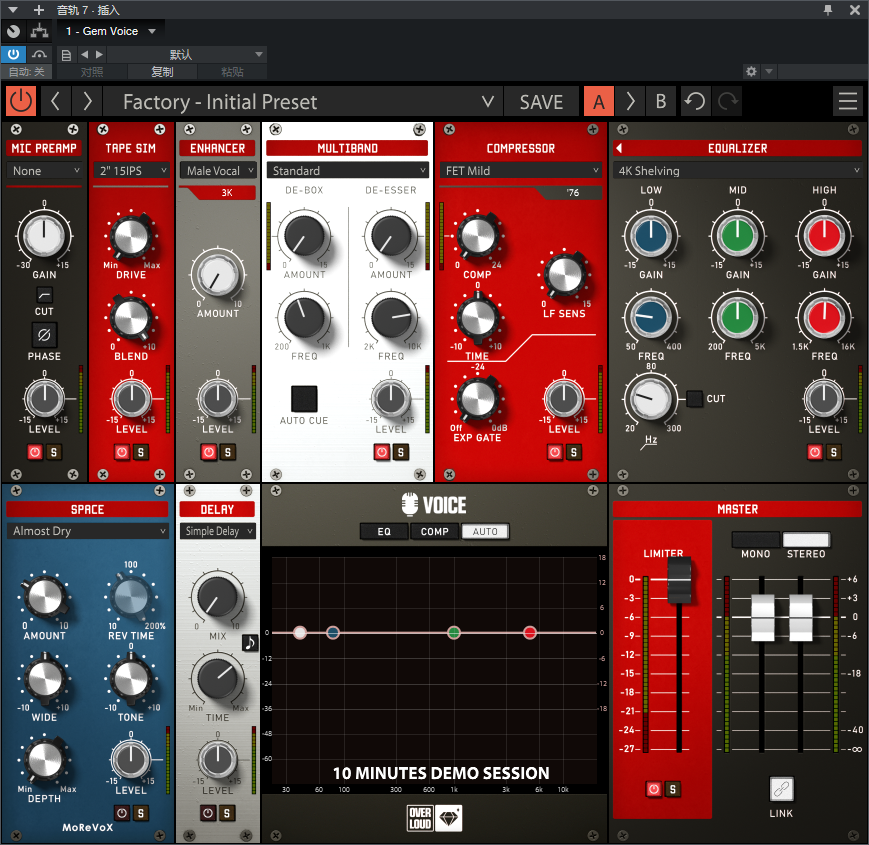Click the redo arrow icon
Image resolution: width=869 pixels, height=845 pixels.
[728, 101]
